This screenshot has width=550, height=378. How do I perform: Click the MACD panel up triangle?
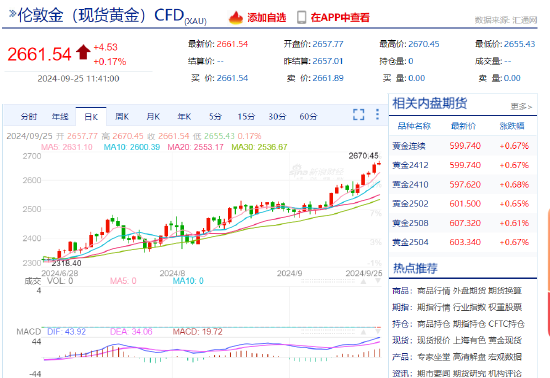click(364, 331)
